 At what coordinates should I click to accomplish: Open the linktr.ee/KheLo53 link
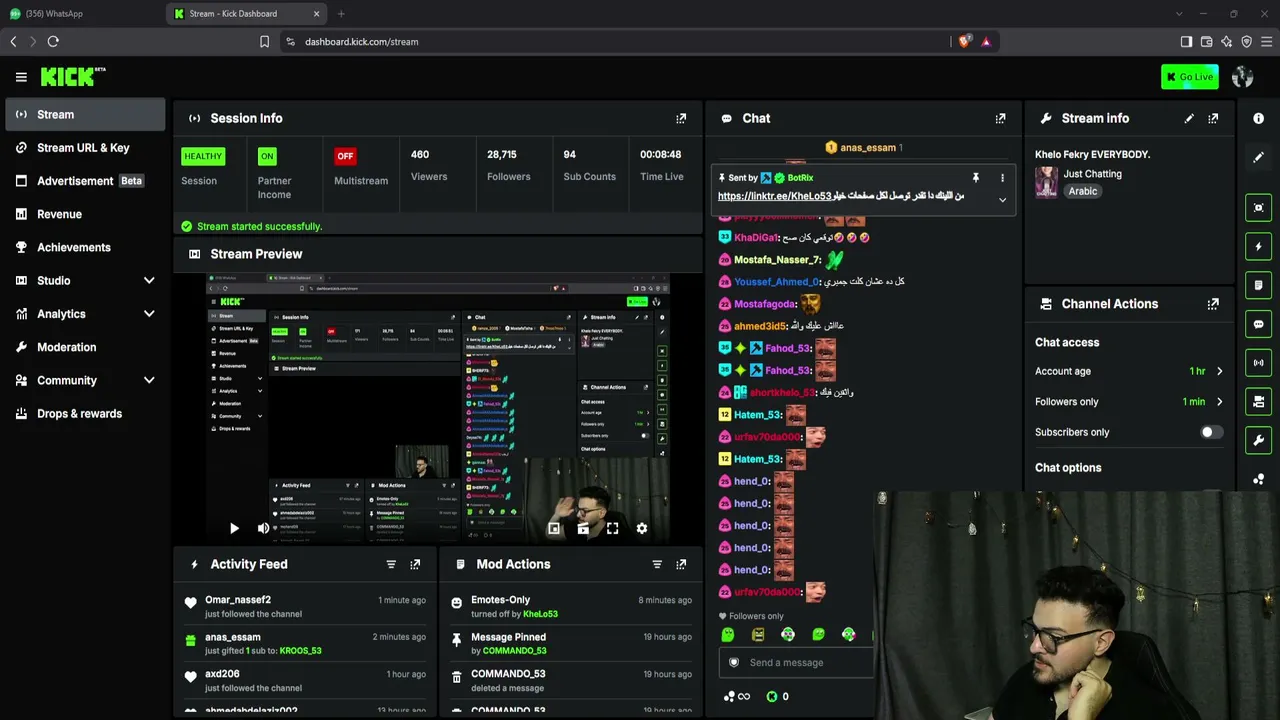(775, 196)
